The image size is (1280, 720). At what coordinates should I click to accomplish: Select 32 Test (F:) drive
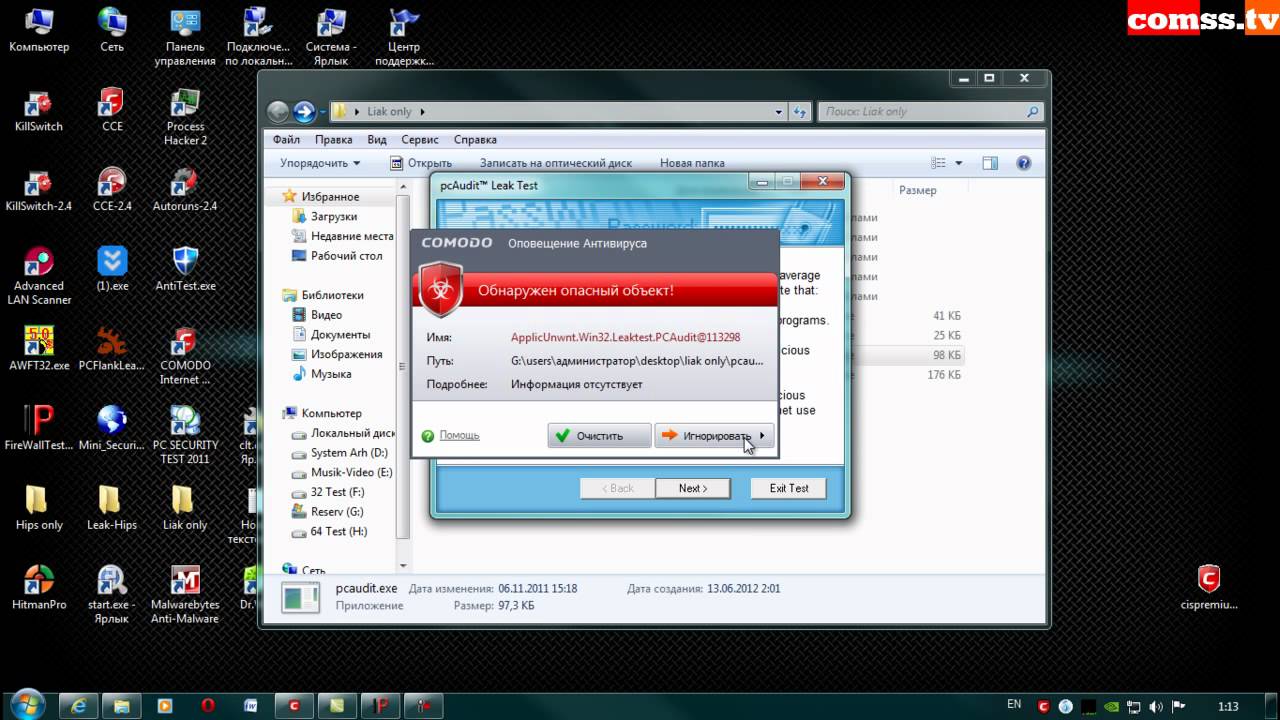tap(328, 492)
